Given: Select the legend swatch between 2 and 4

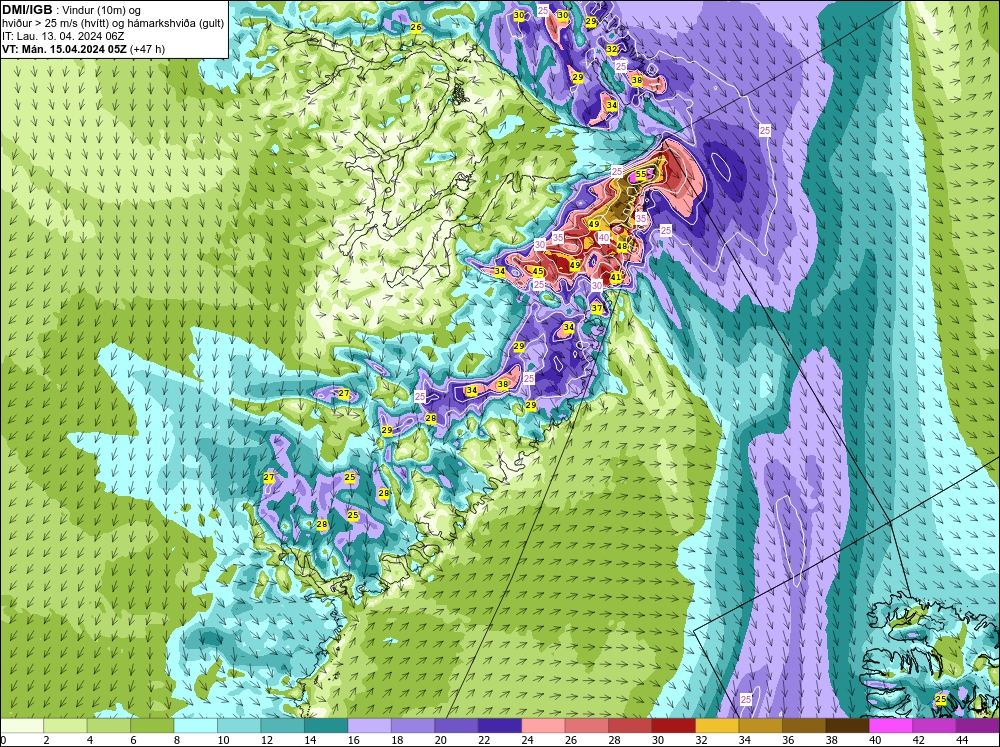Looking at the screenshot, I should [x=65, y=725].
